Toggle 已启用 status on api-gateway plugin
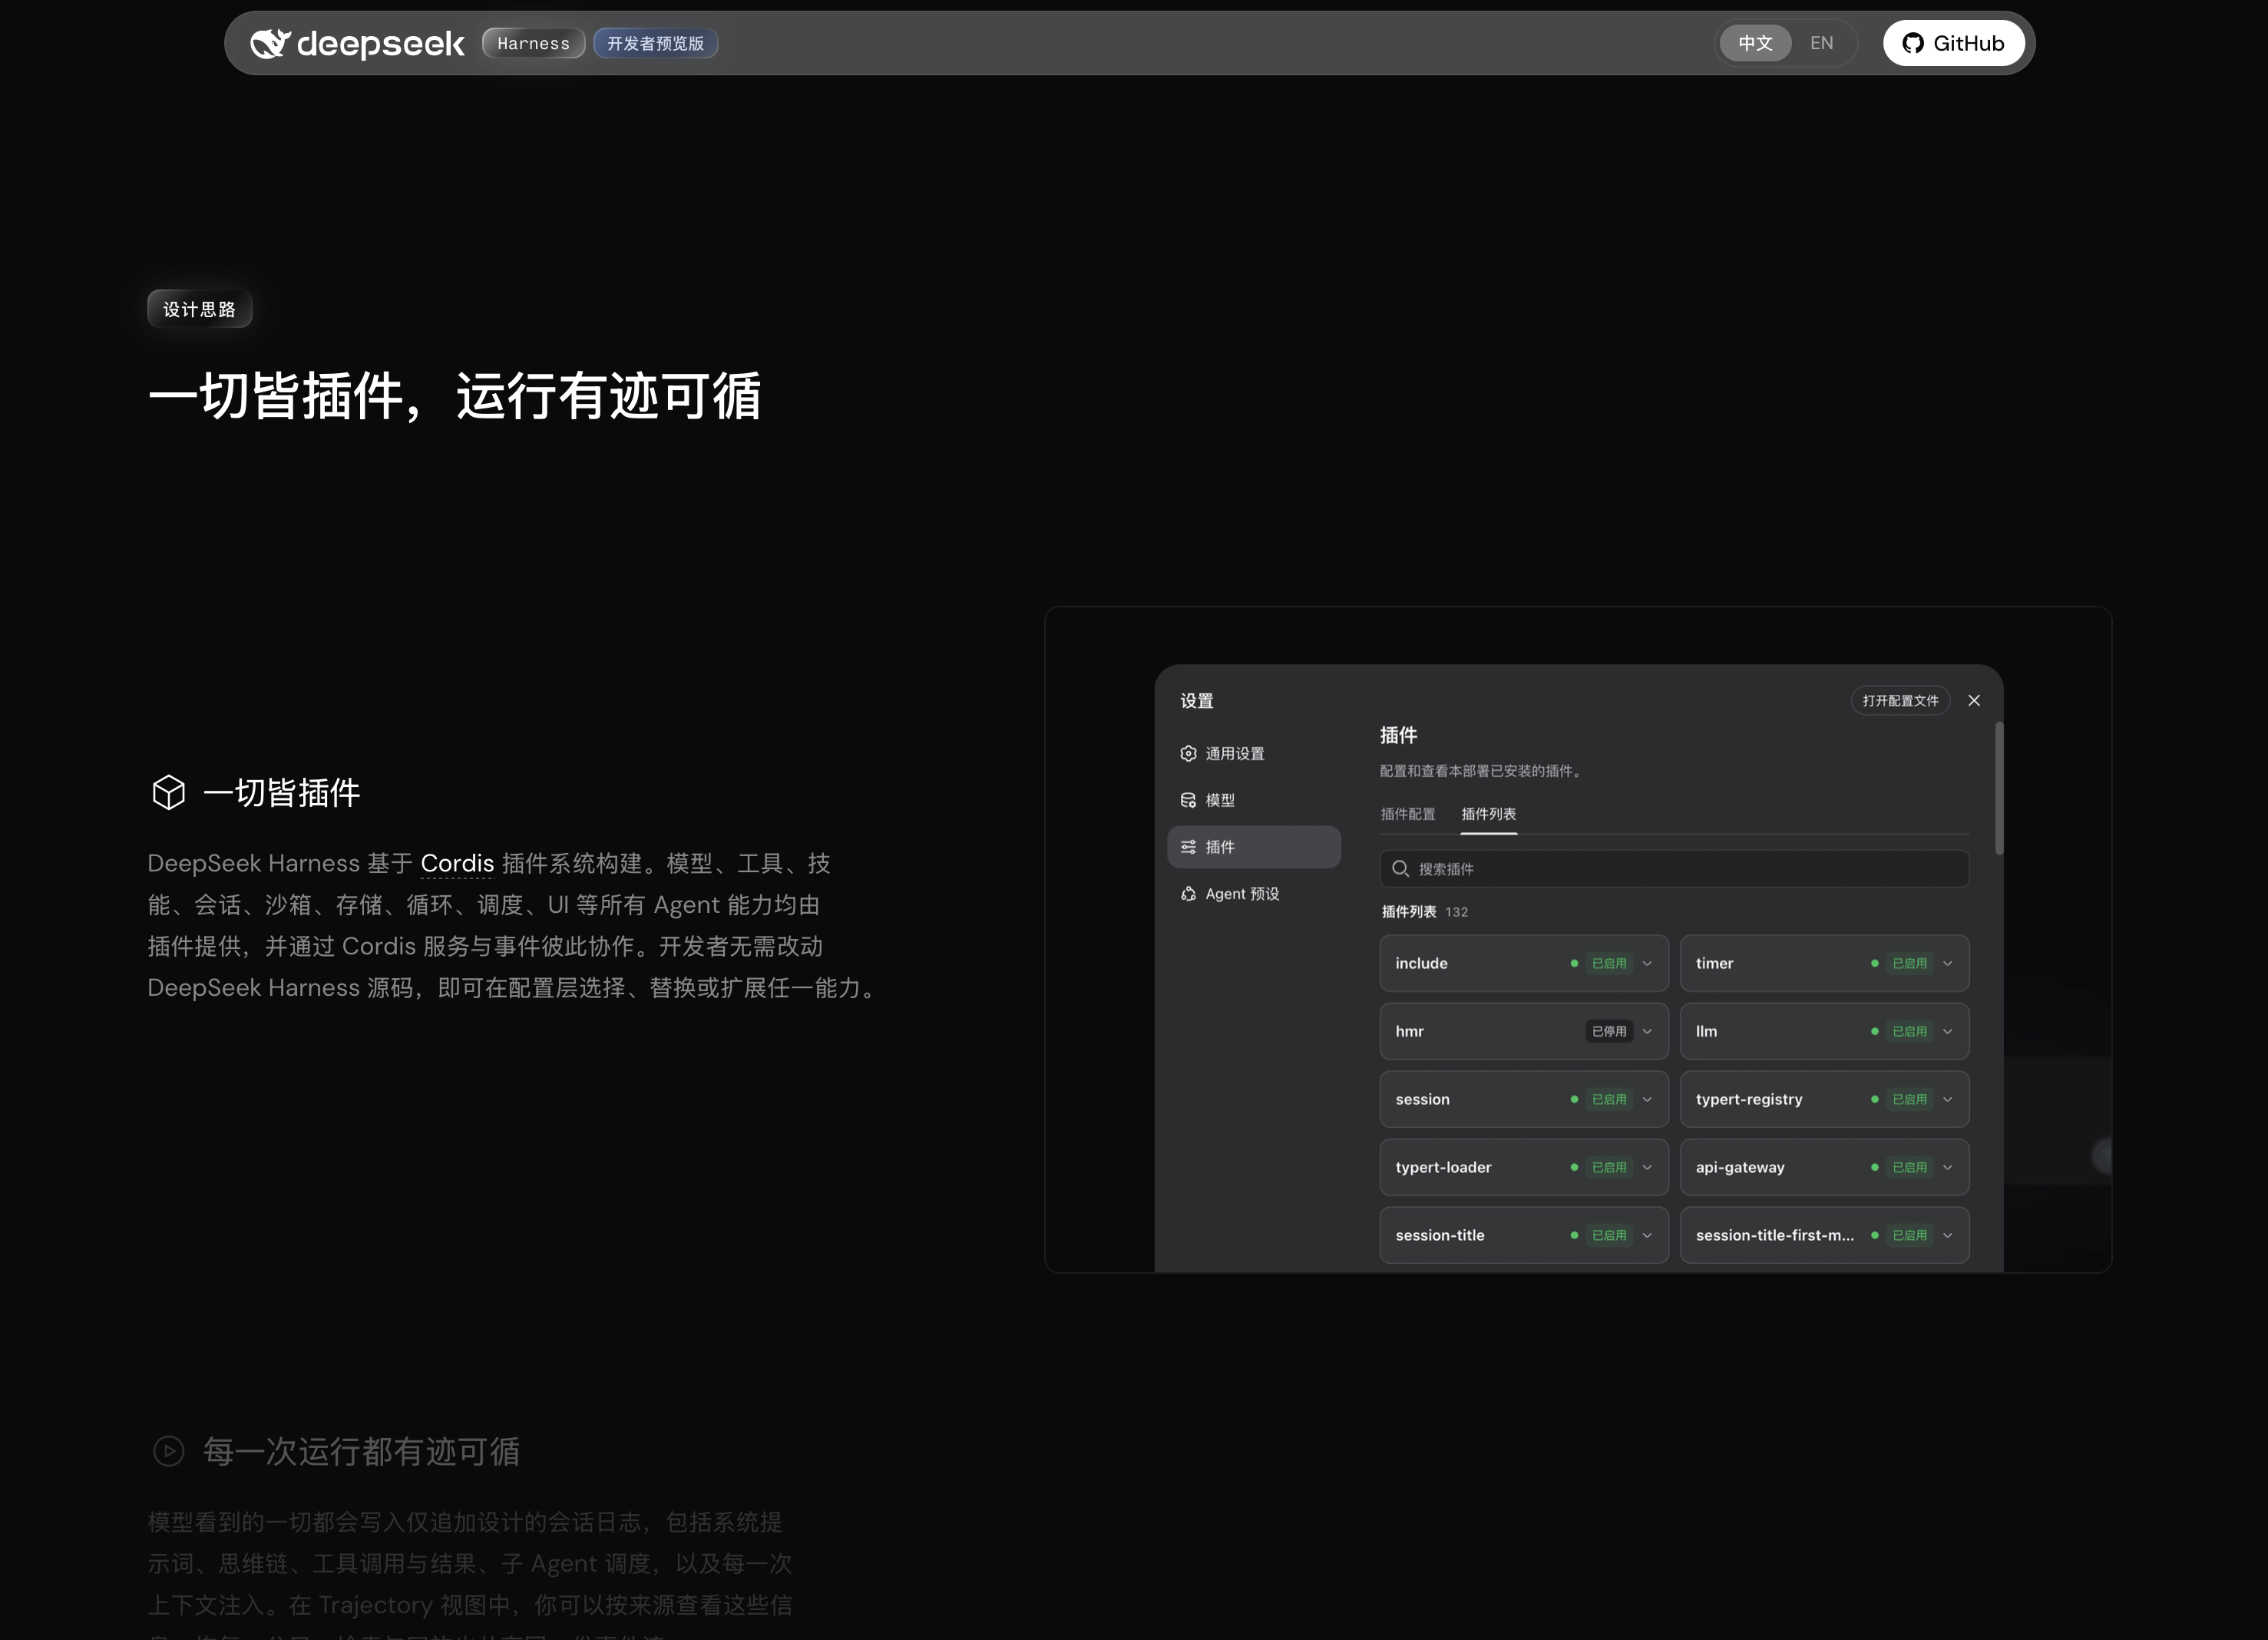The width and height of the screenshot is (2268, 1640). point(1909,1167)
